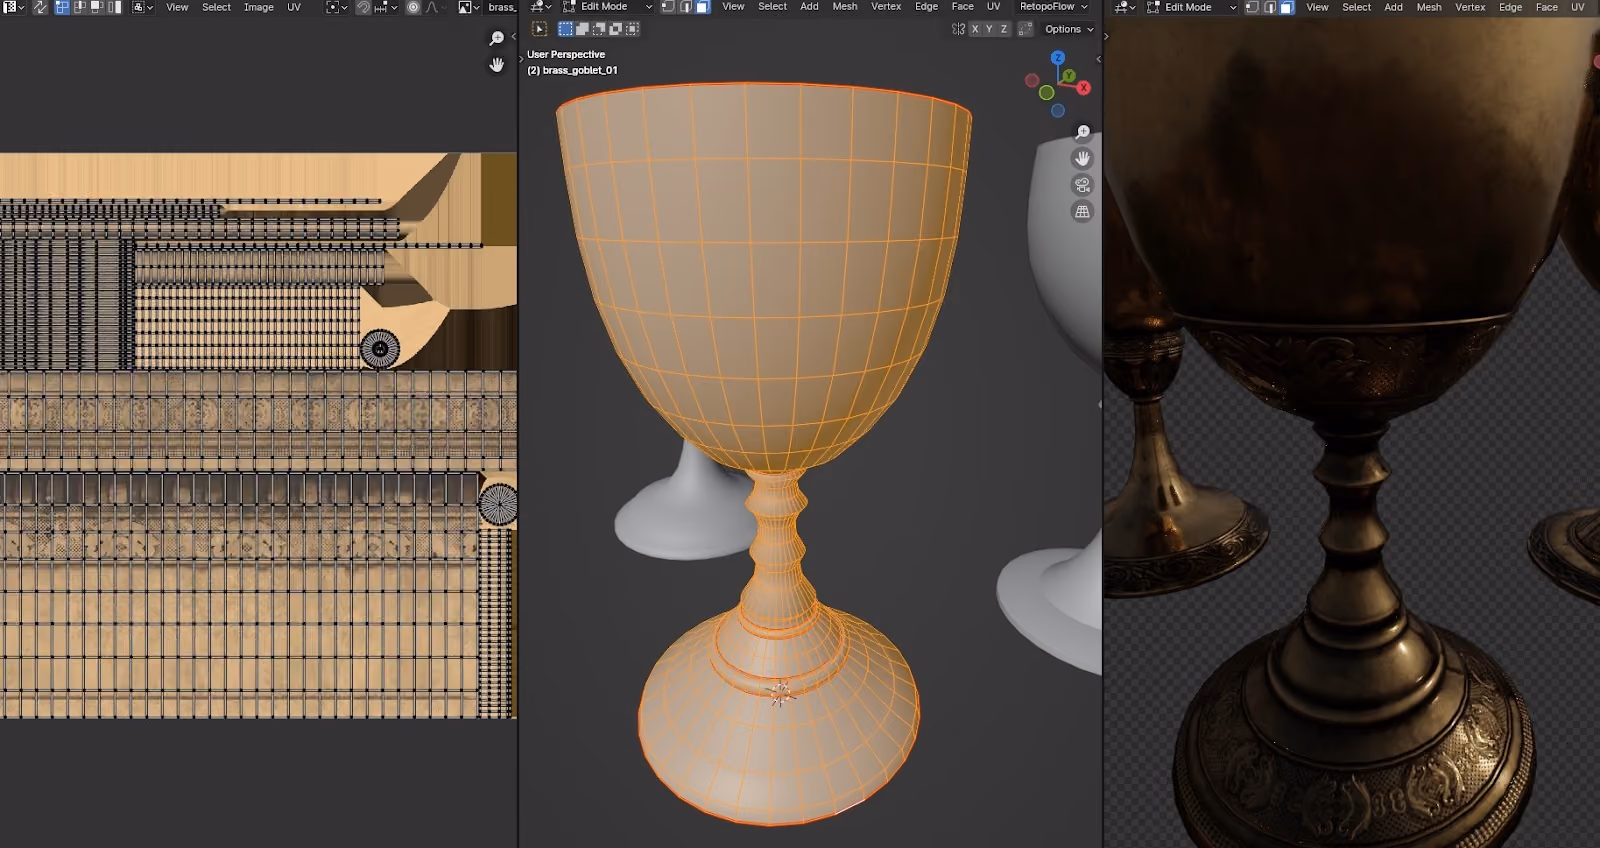Open the Vertex menu in right viewport
1600x848 pixels.
pyautogui.click(x=1469, y=7)
